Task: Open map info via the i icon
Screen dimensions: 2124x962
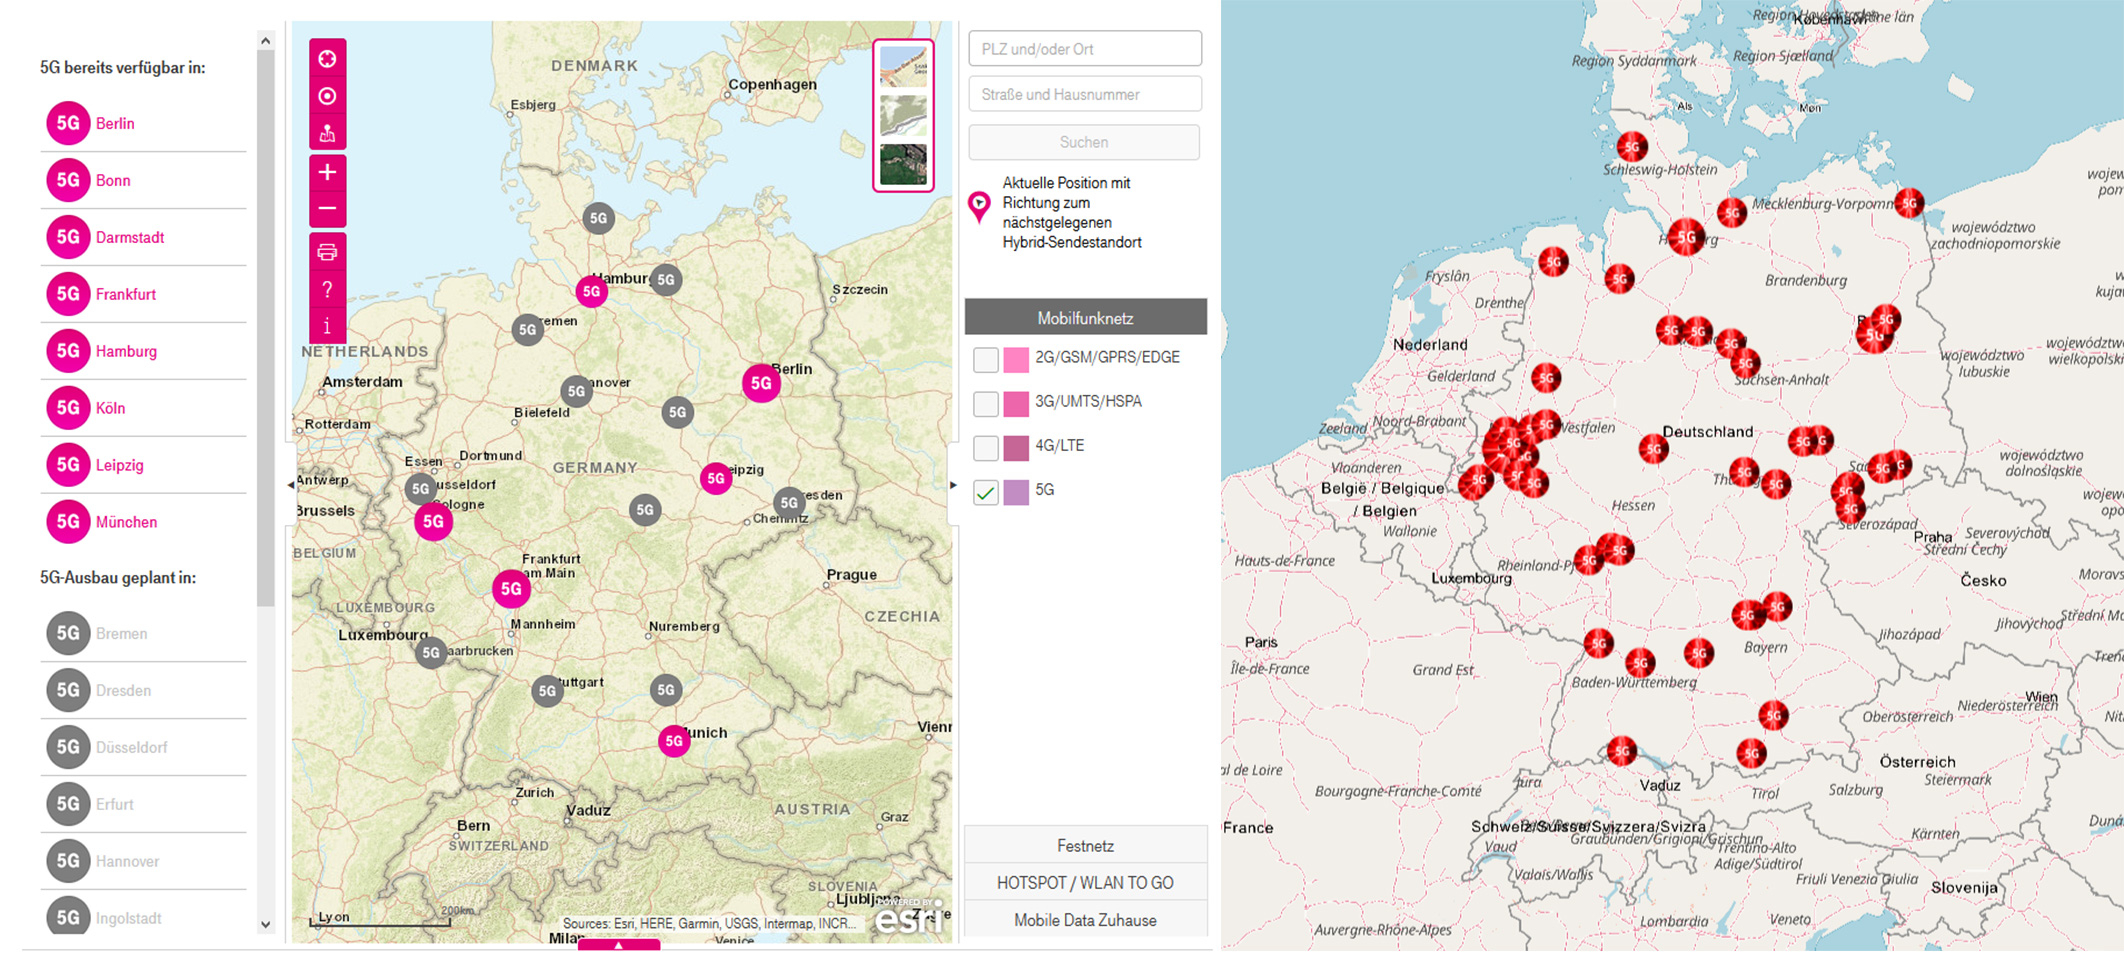Action: pos(327,326)
